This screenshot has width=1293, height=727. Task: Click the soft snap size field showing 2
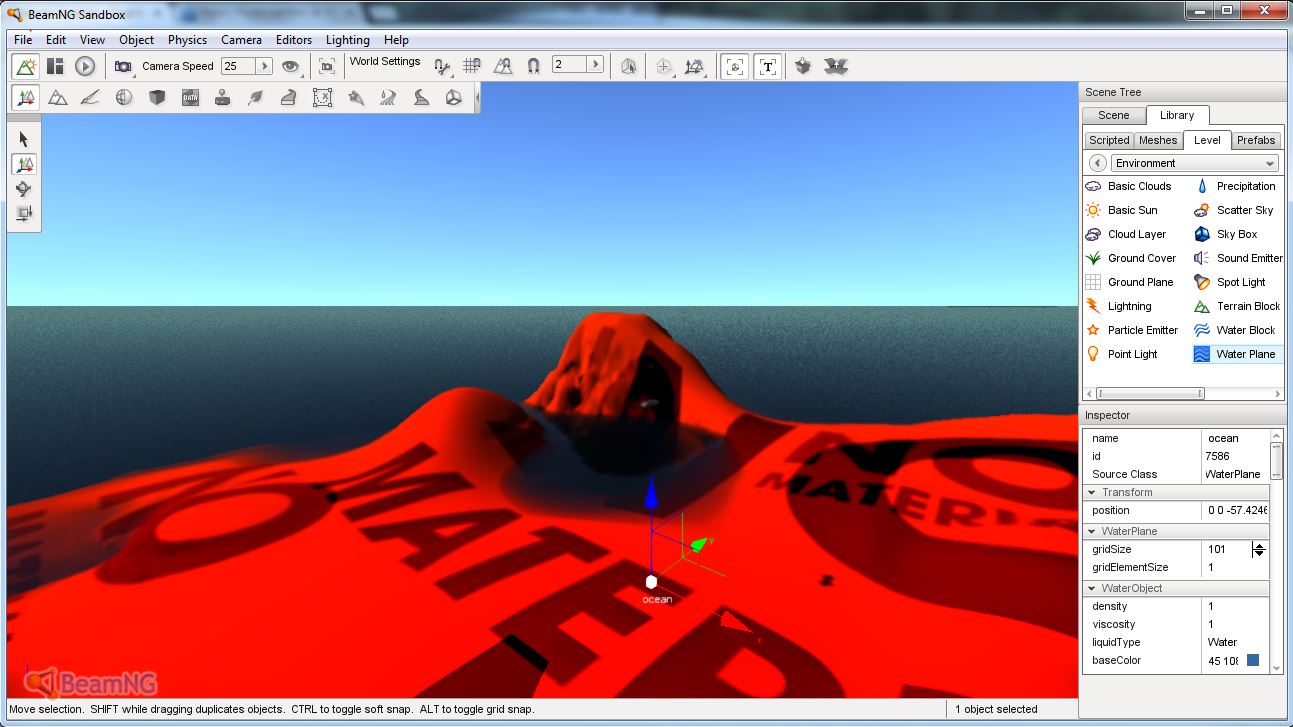569,65
